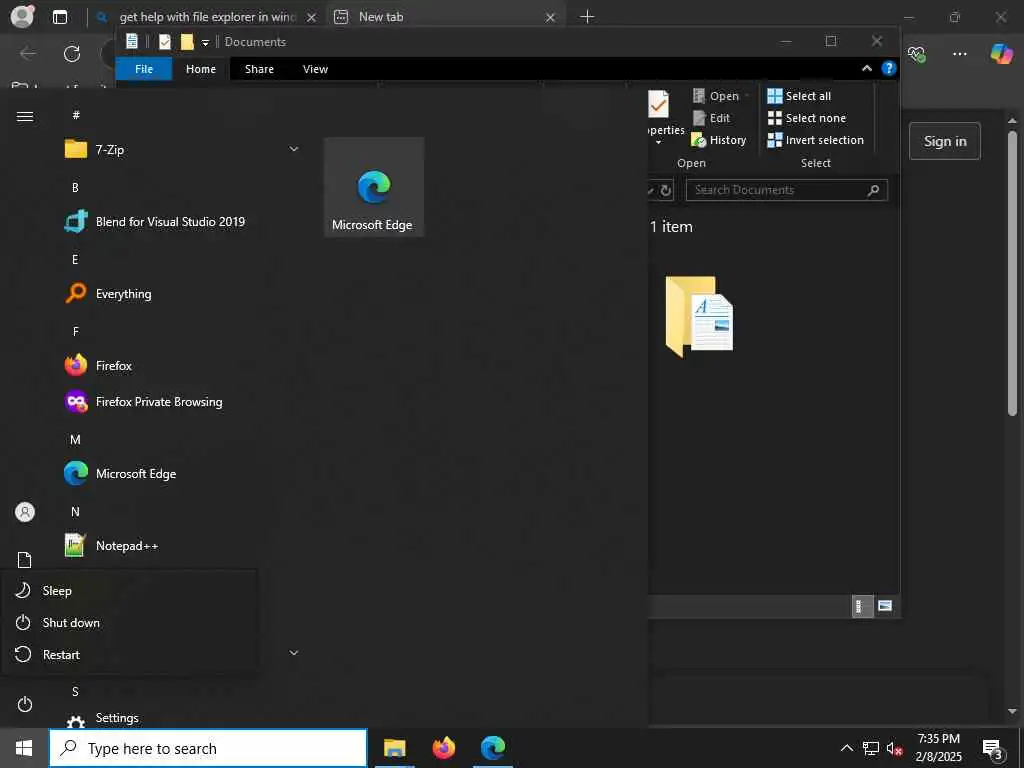The image size is (1024, 768).
Task: Click the quick access Properties checkmark icon
Action: 165,42
